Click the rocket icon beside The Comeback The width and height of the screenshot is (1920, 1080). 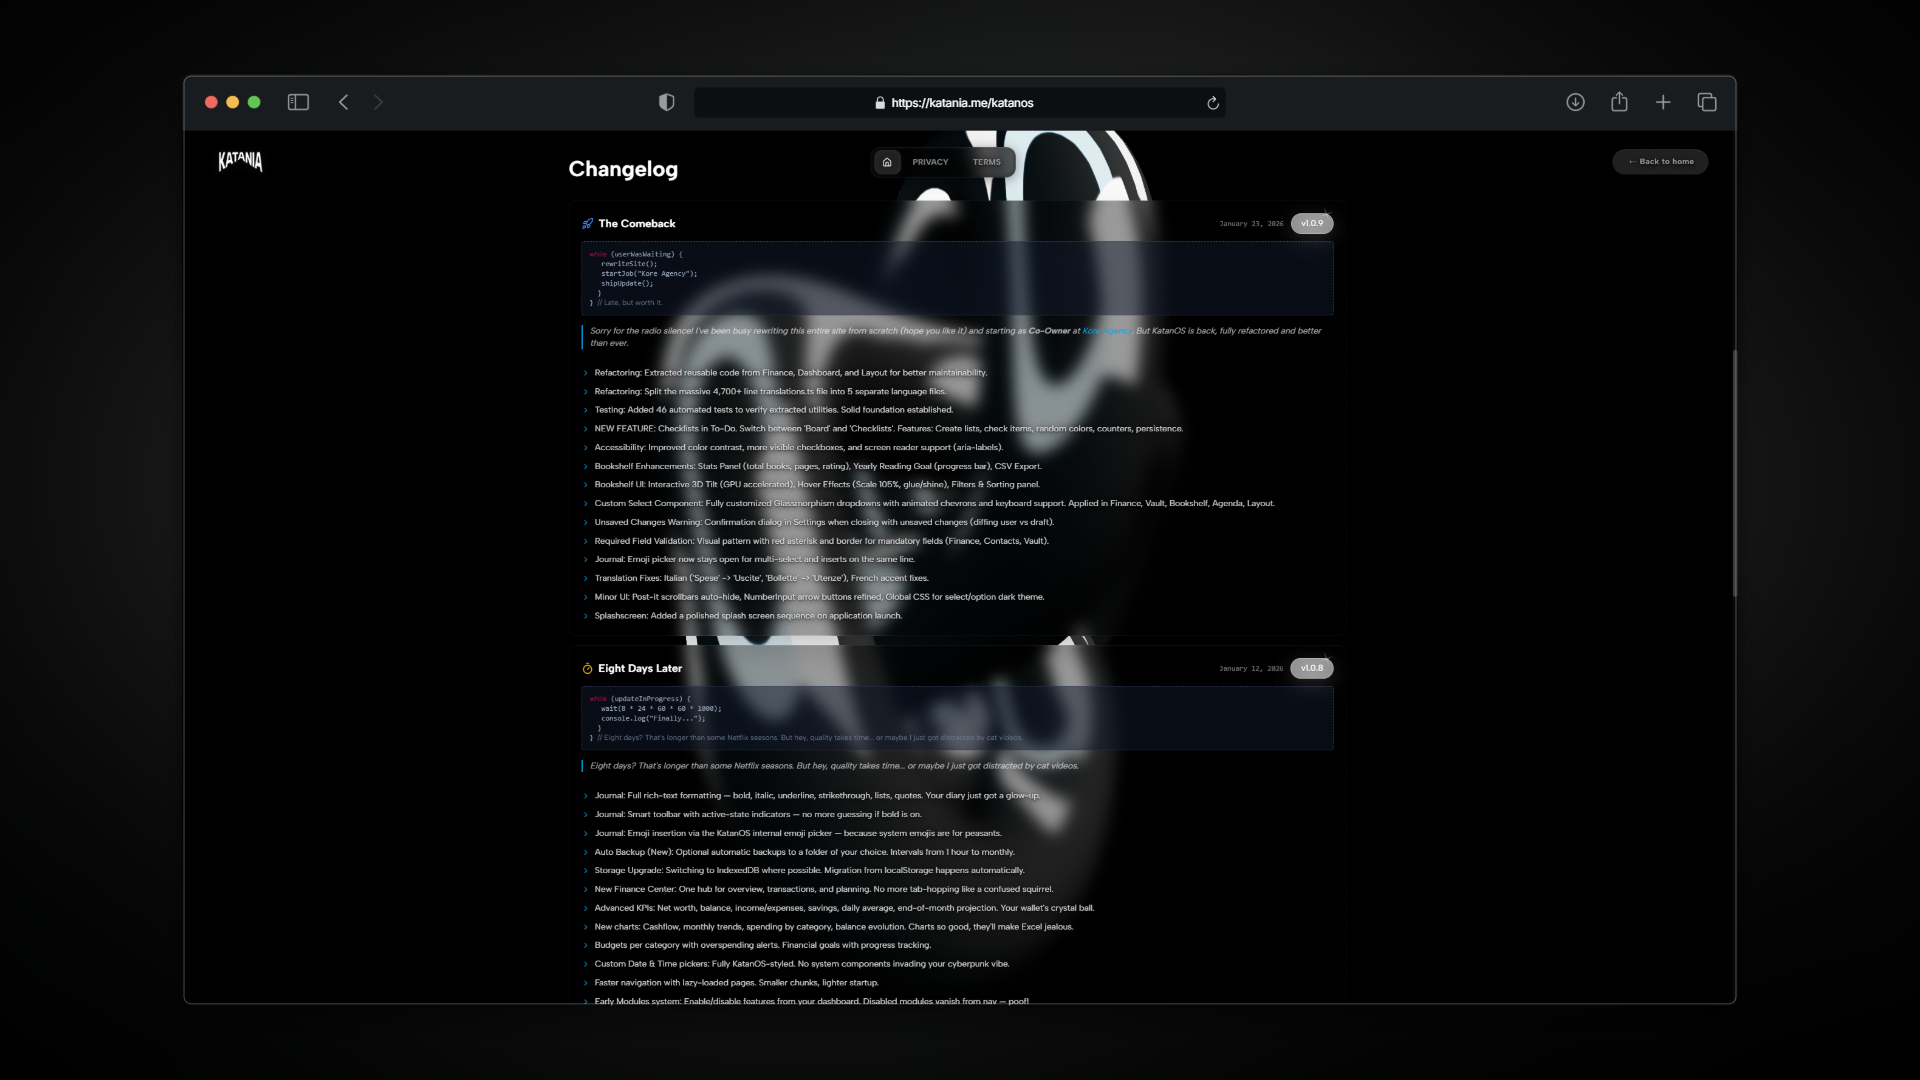point(587,224)
